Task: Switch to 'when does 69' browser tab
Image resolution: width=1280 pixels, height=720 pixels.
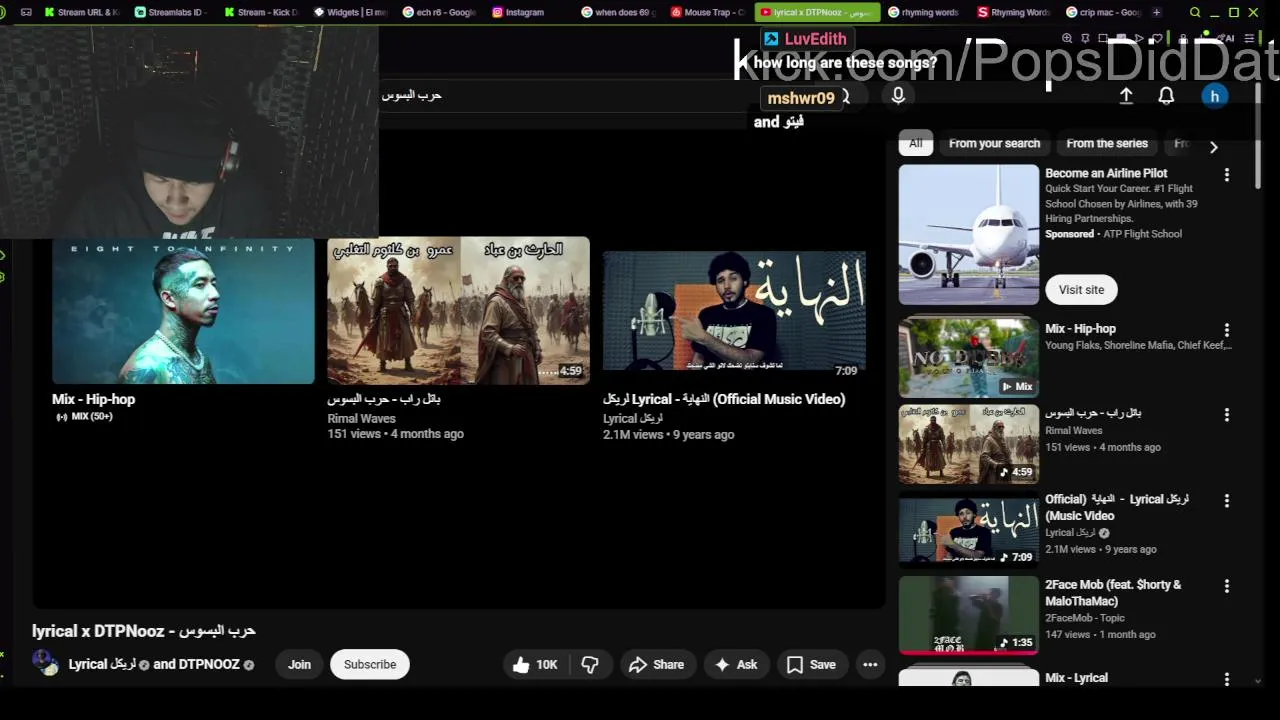Action: tap(617, 12)
